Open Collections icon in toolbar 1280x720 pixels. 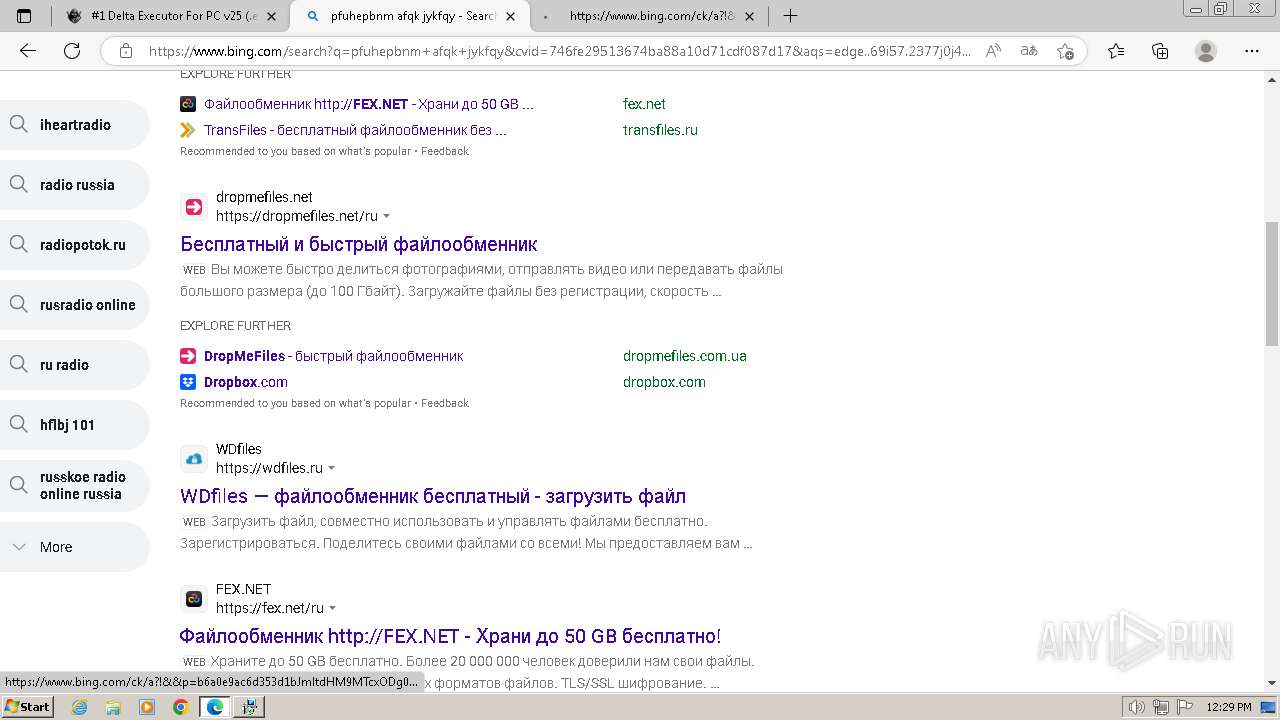pos(1160,51)
